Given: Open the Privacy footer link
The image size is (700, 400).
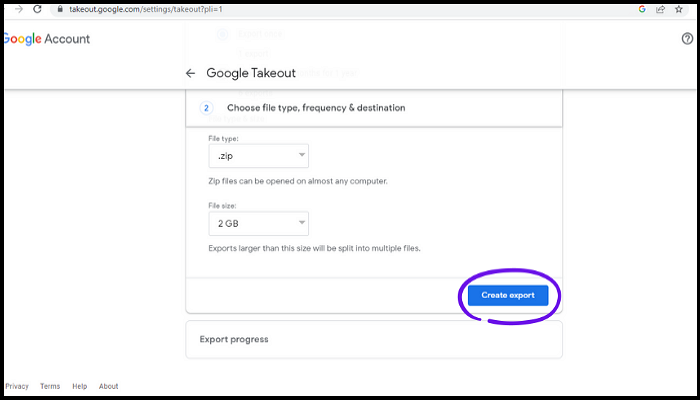Looking at the screenshot, I should (x=17, y=386).
